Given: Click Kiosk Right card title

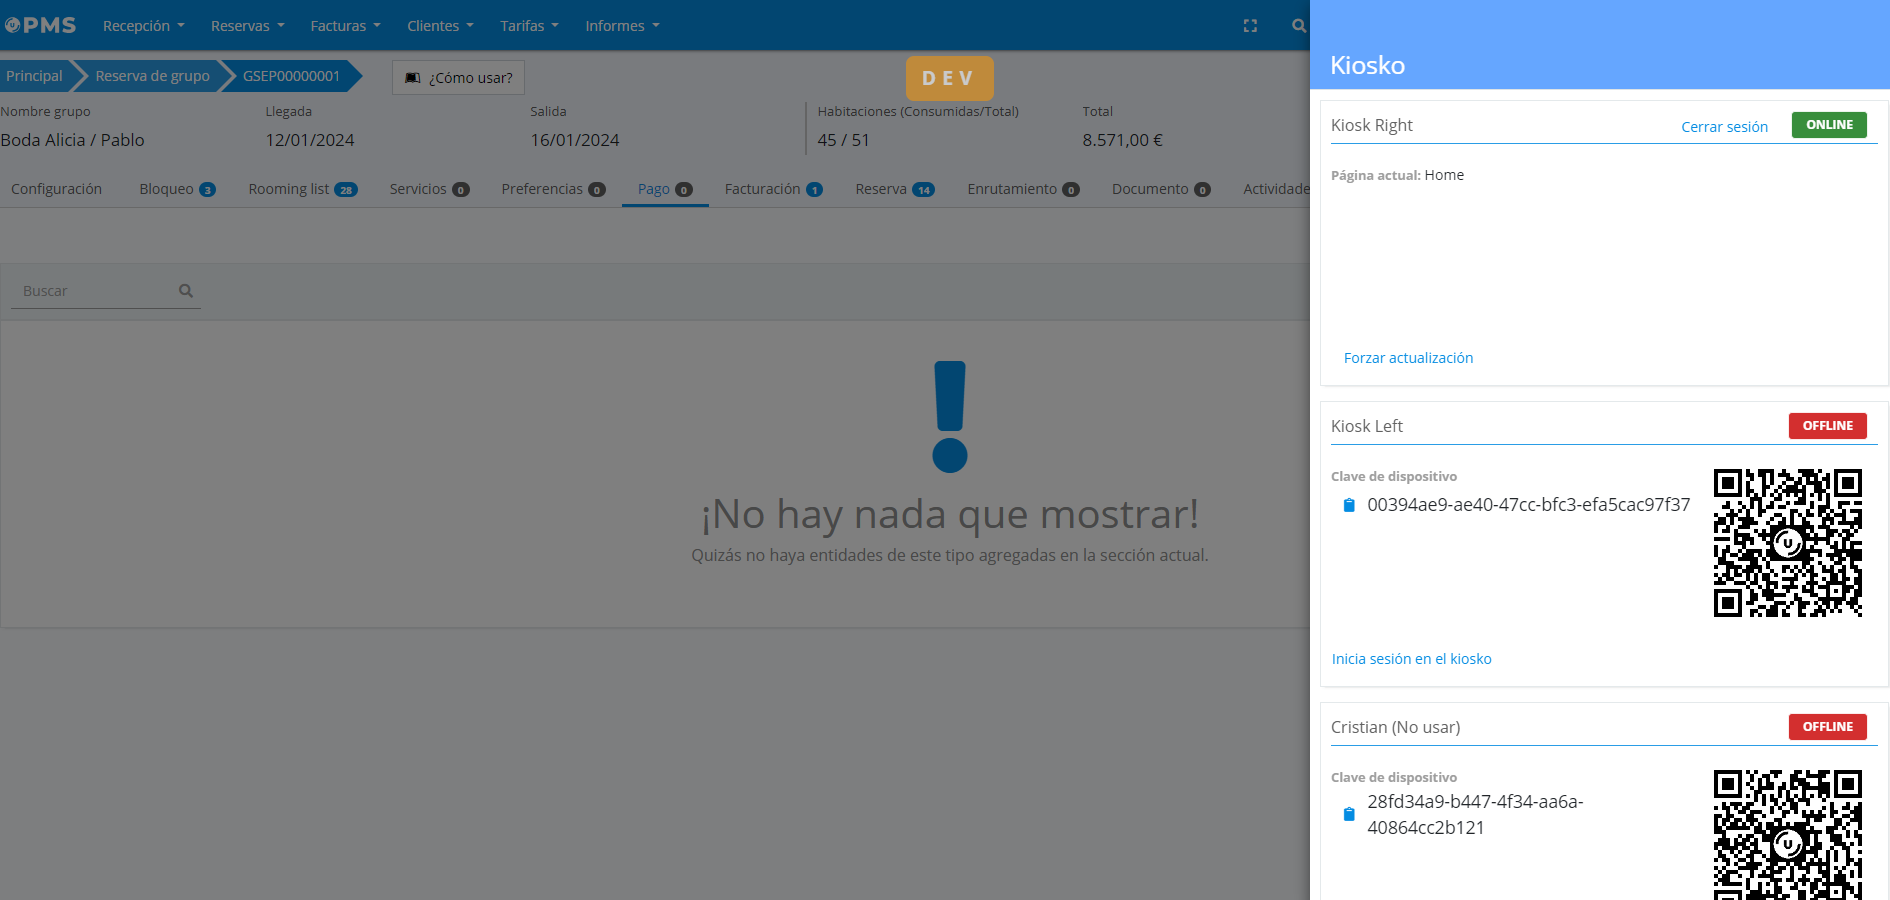Looking at the screenshot, I should 1371,125.
